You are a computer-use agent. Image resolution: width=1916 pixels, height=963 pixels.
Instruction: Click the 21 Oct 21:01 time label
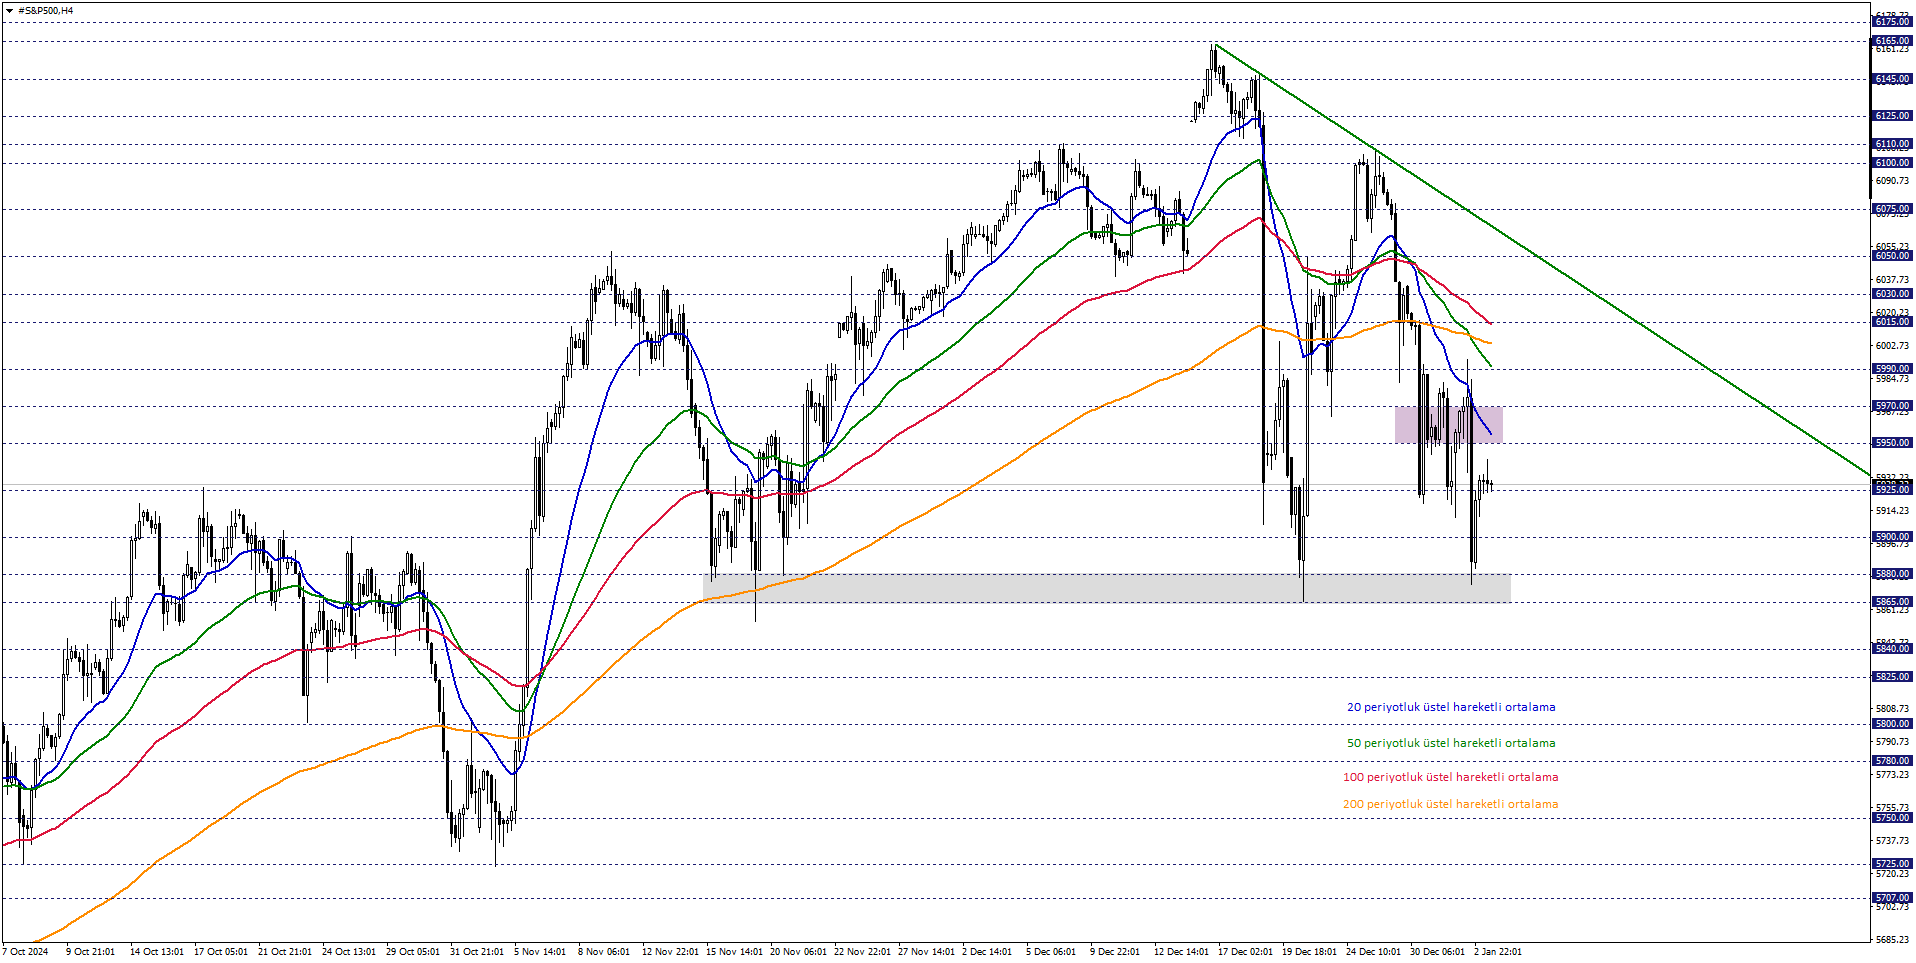coord(284,951)
